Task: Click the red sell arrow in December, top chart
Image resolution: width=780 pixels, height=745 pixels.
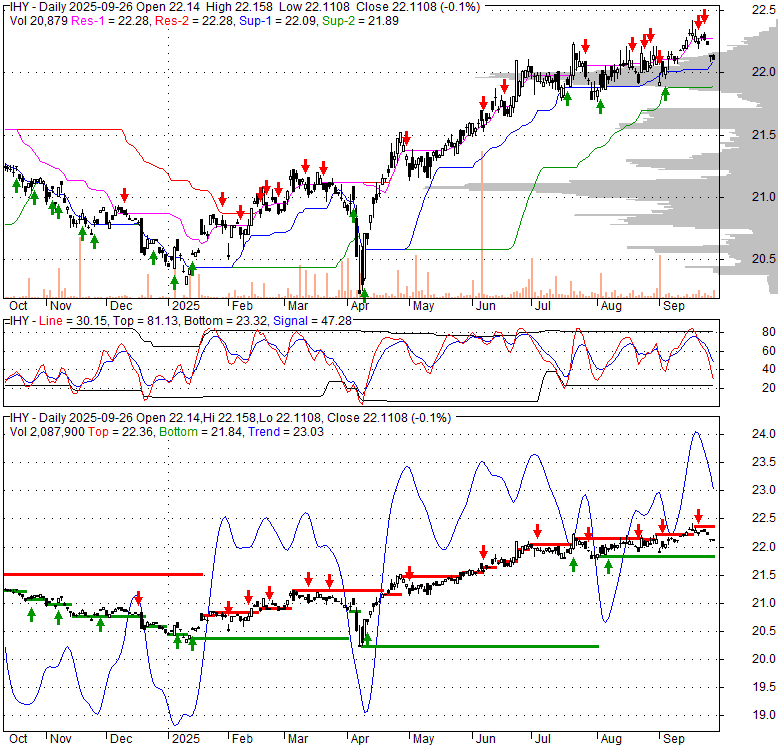Action: pyautogui.click(x=124, y=195)
